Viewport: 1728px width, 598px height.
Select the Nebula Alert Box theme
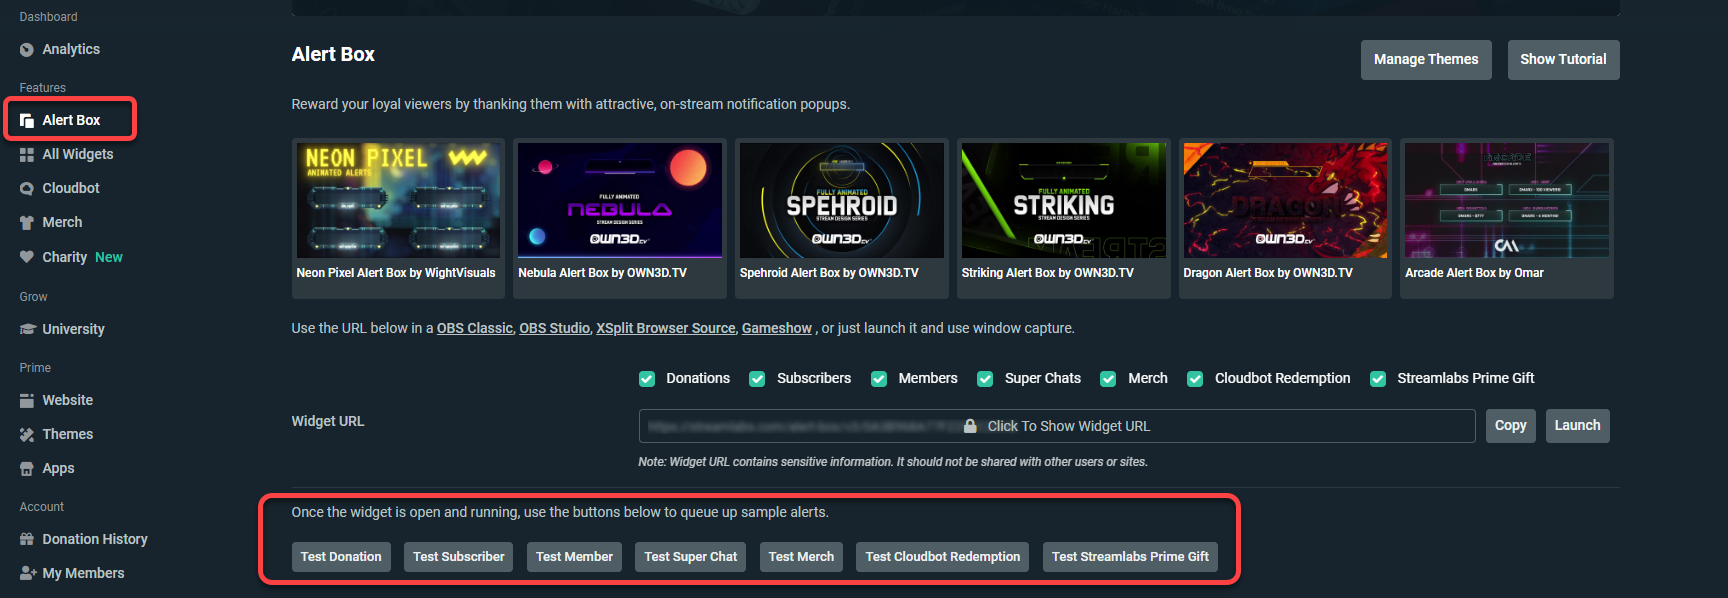[620, 218]
